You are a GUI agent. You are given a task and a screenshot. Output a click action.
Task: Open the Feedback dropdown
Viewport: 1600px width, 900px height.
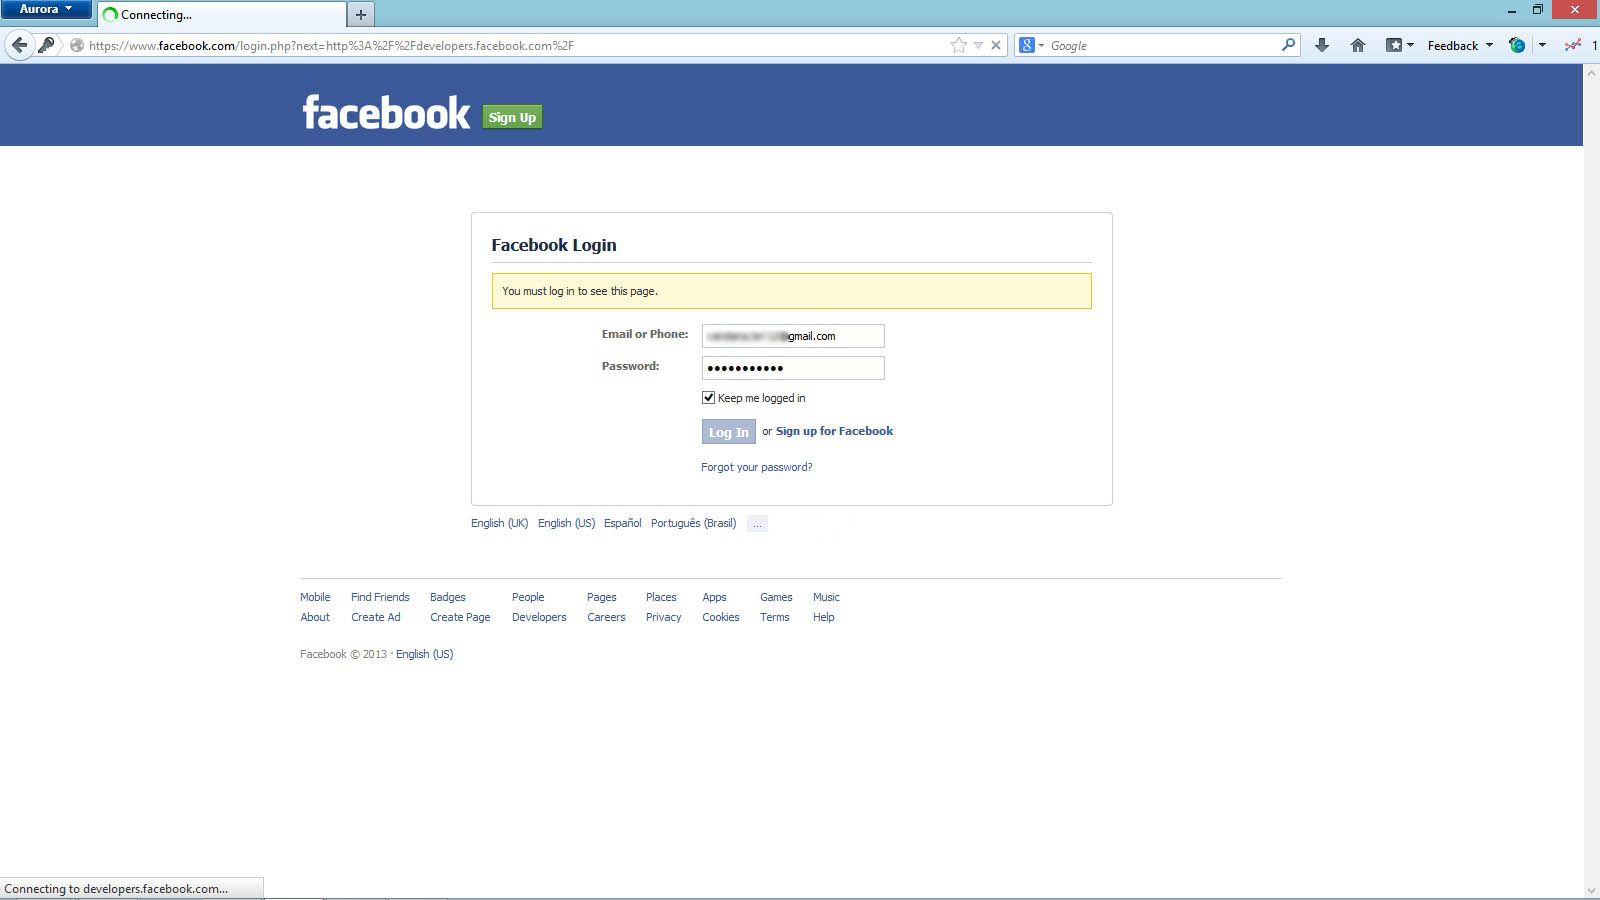coord(1460,45)
